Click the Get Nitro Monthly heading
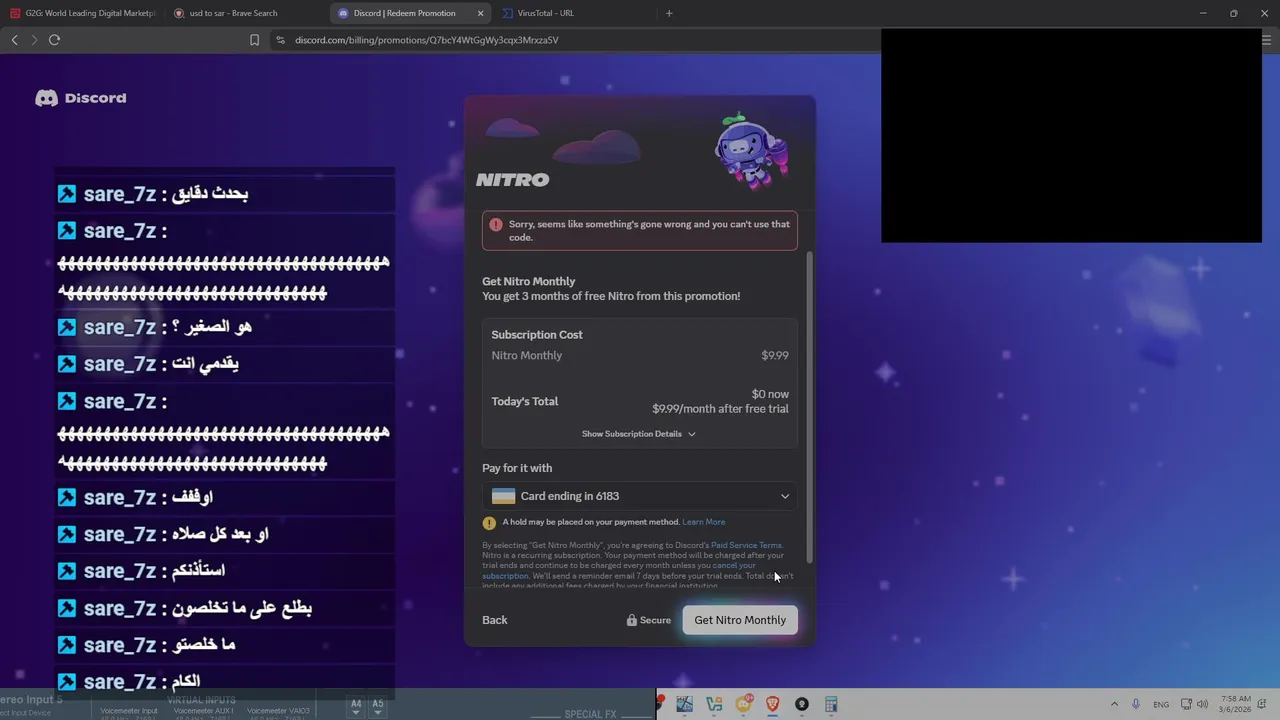Screen dimensions: 1280x720 pos(529,281)
